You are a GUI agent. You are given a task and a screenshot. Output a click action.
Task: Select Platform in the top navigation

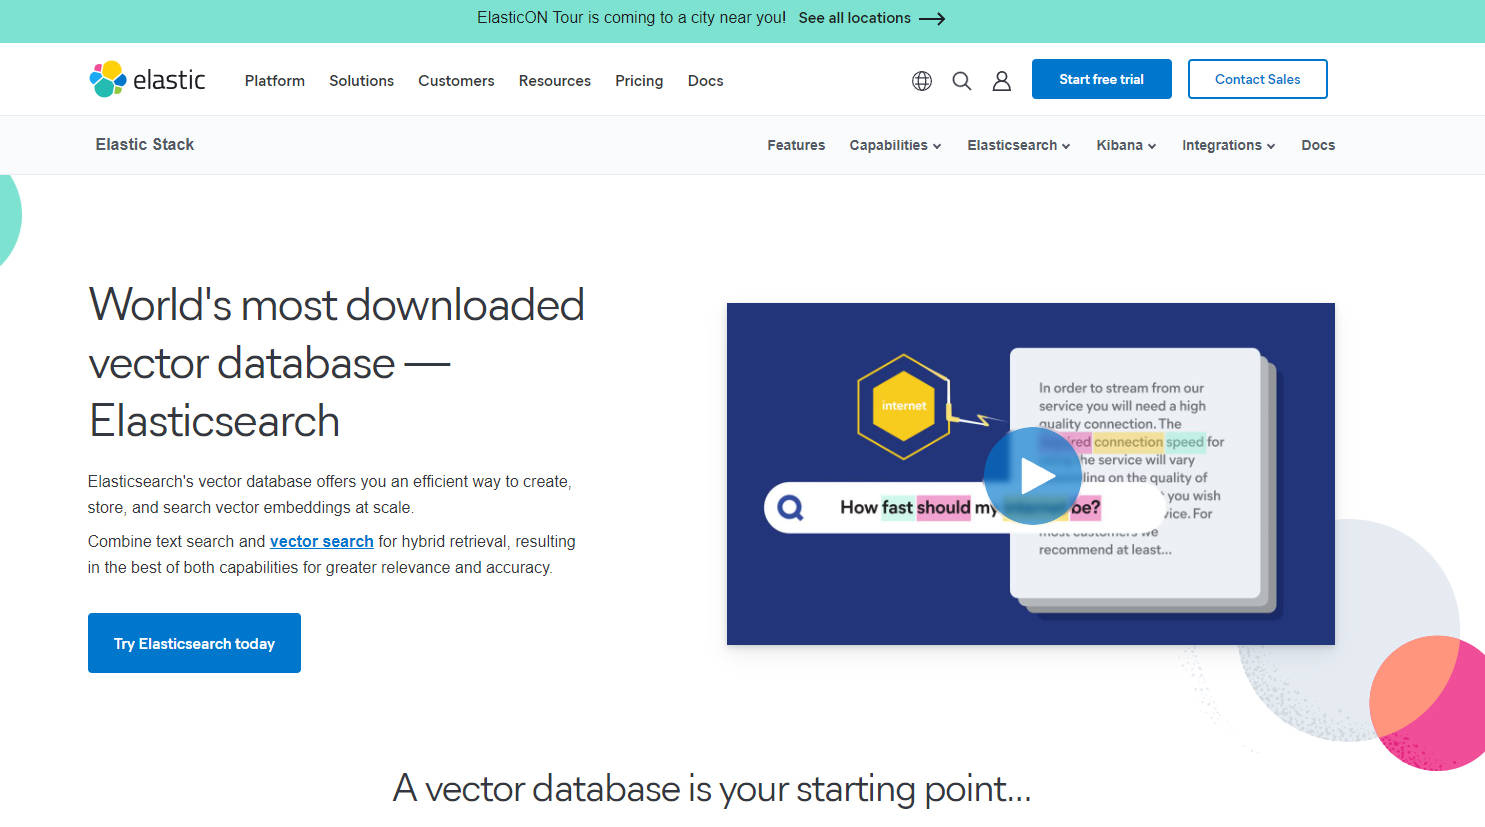[274, 80]
